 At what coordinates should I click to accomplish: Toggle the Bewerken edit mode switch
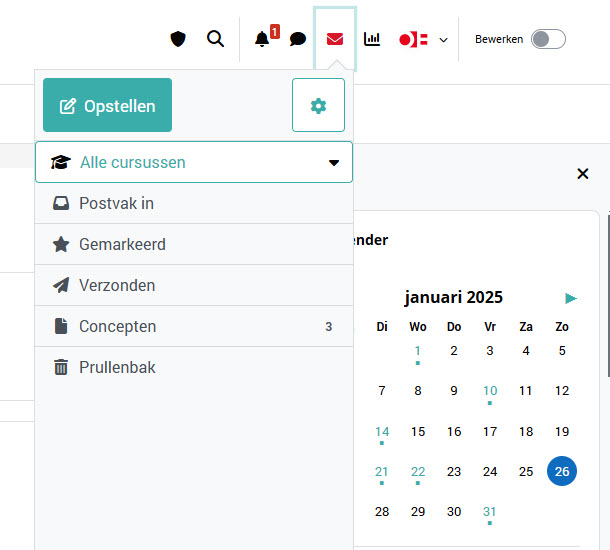click(548, 39)
